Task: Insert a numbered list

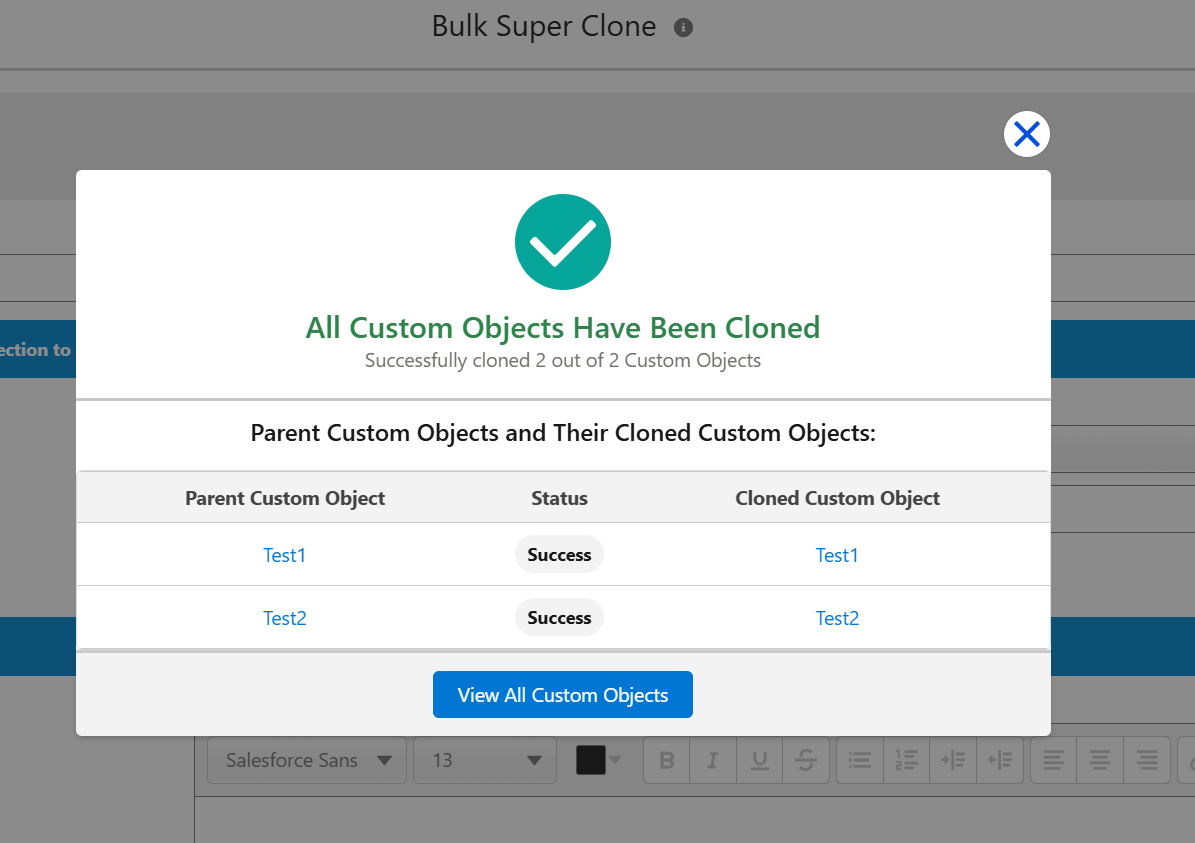Action: (906, 760)
